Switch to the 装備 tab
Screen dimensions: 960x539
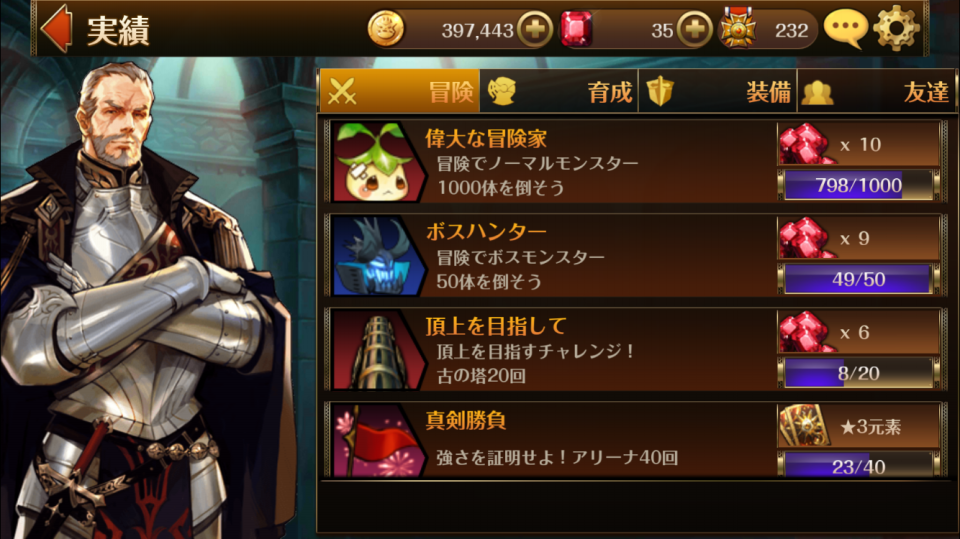(x=718, y=92)
